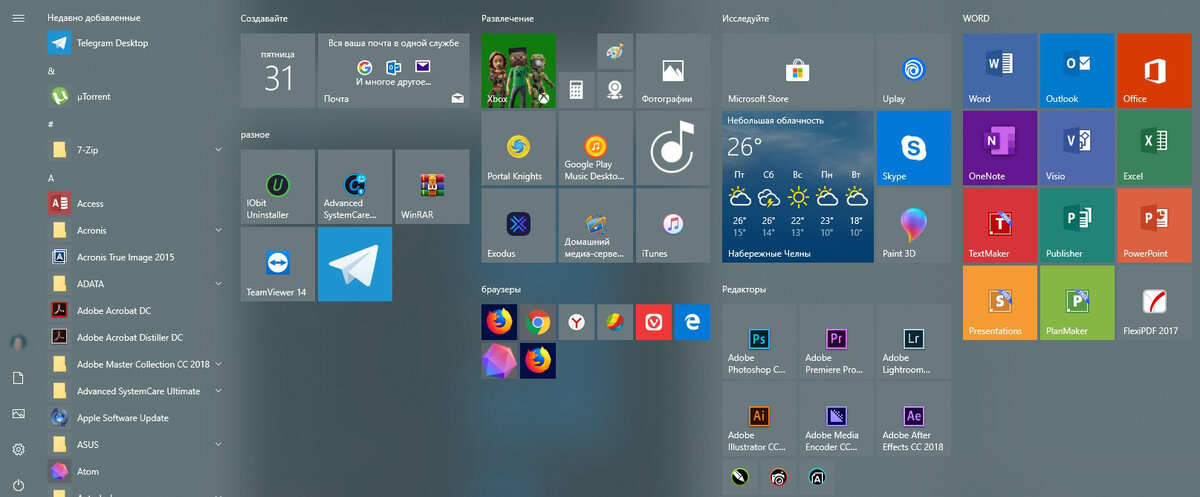The height and width of the screenshot is (497, 1200).
Task: Launch Adobe Illustrator tile
Action: pos(759,419)
